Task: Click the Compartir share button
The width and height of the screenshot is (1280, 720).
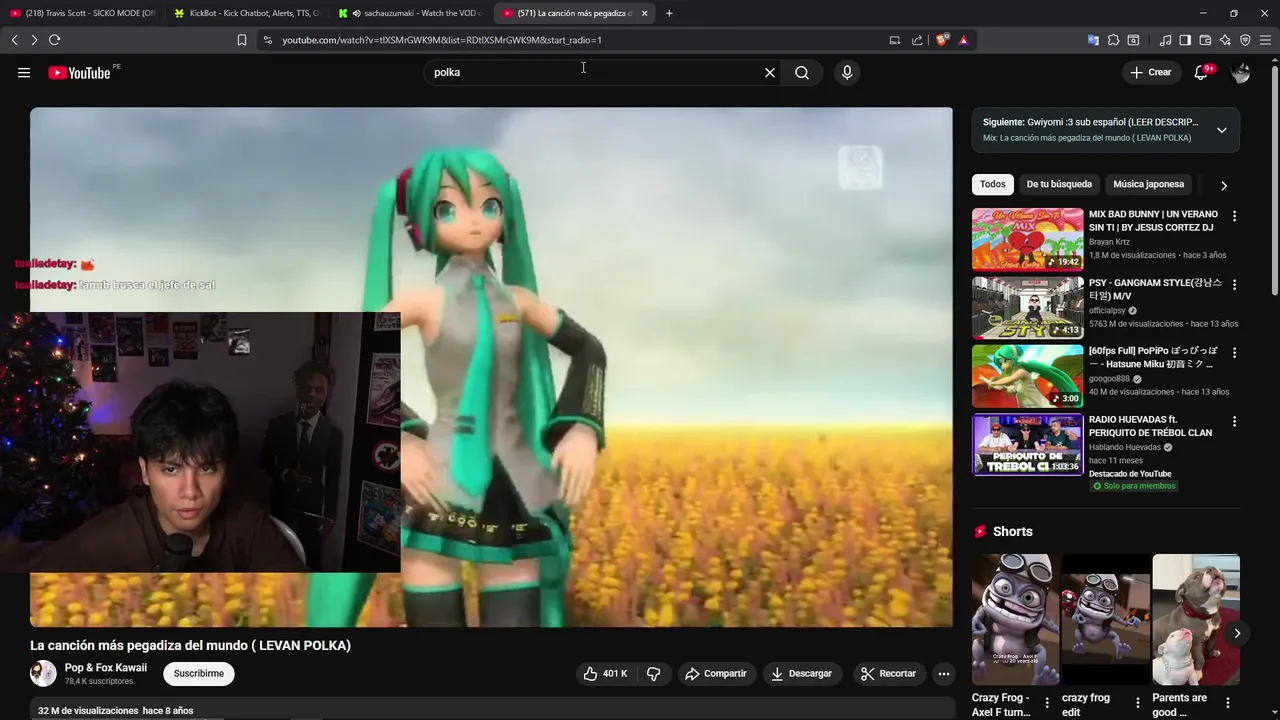Action: coord(716,674)
